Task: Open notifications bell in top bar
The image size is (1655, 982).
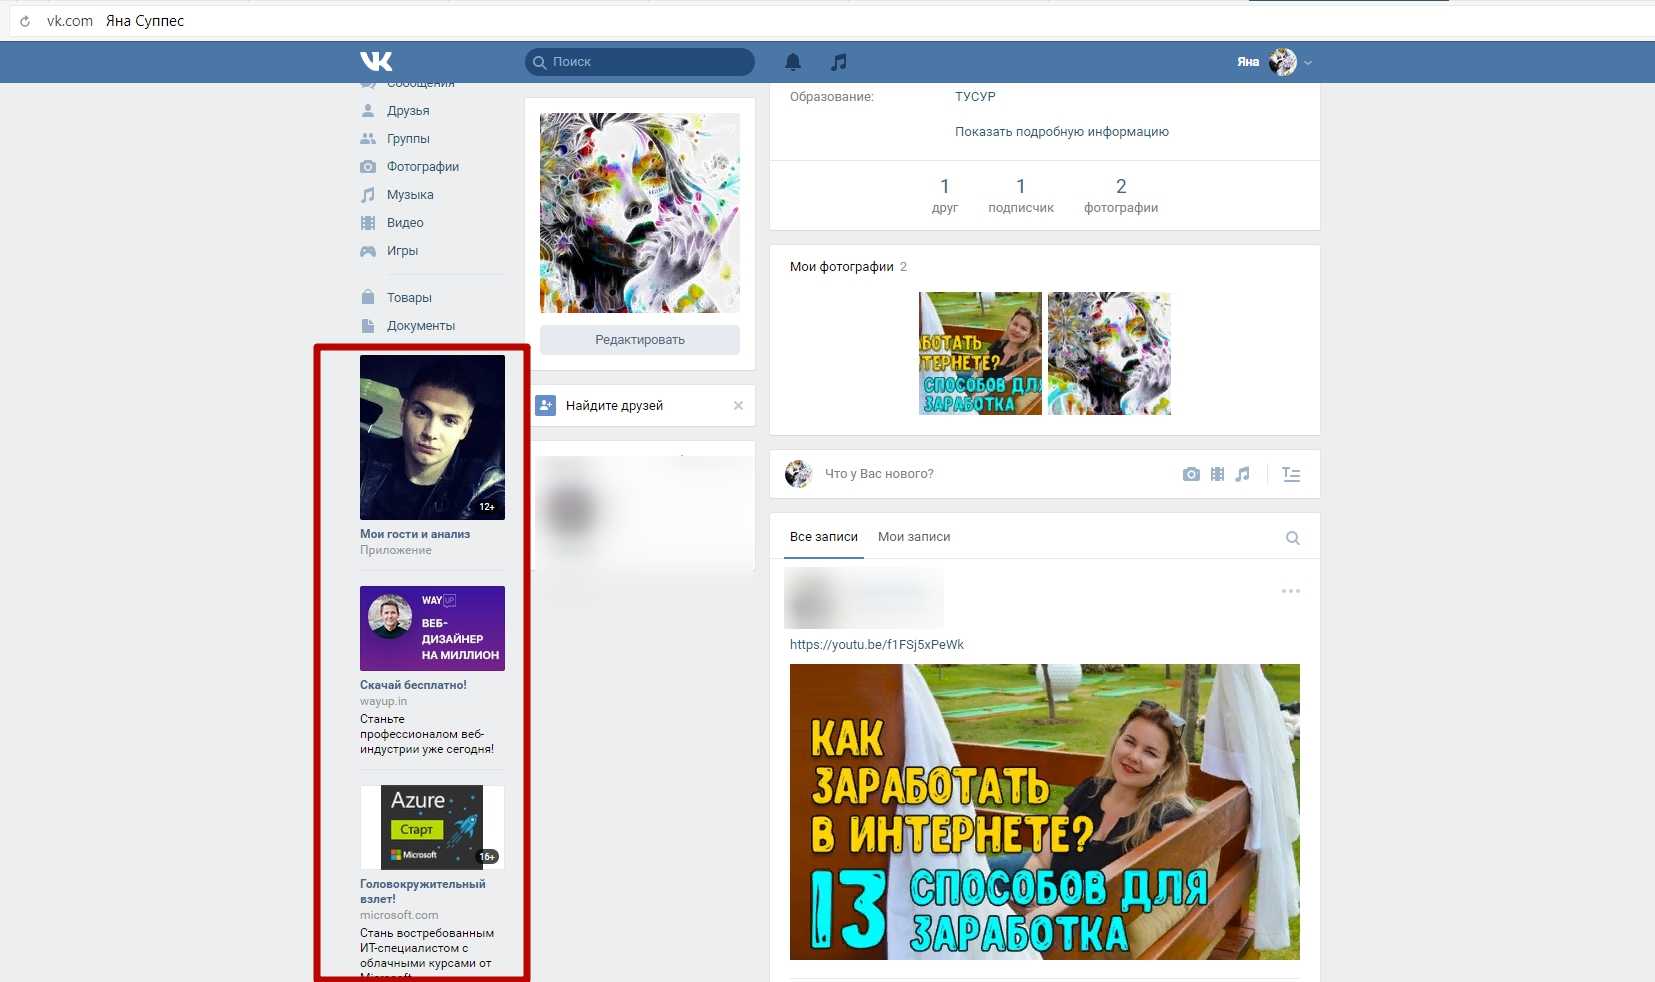Action: (x=793, y=62)
